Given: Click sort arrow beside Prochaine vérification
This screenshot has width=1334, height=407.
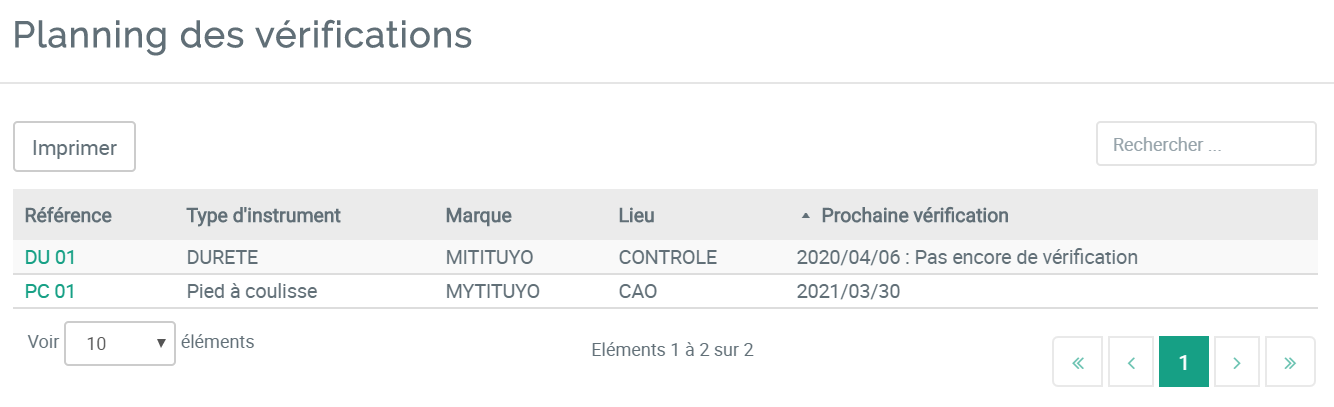Looking at the screenshot, I should coord(806,216).
